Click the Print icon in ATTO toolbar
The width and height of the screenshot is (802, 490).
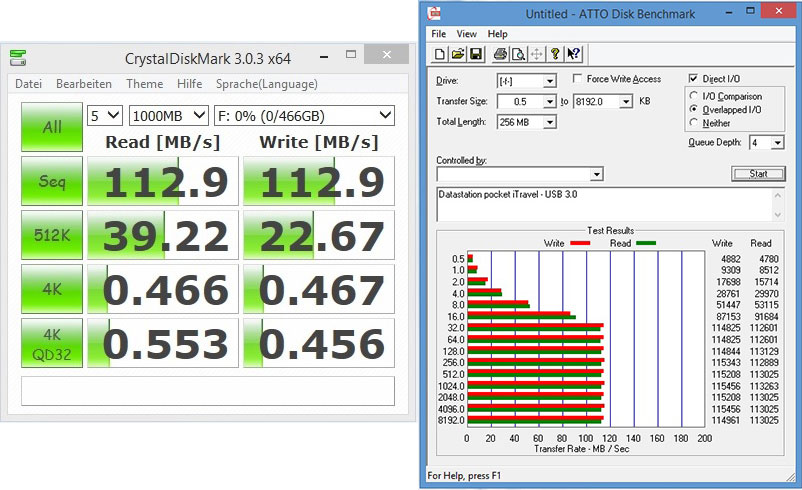(500, 54)
